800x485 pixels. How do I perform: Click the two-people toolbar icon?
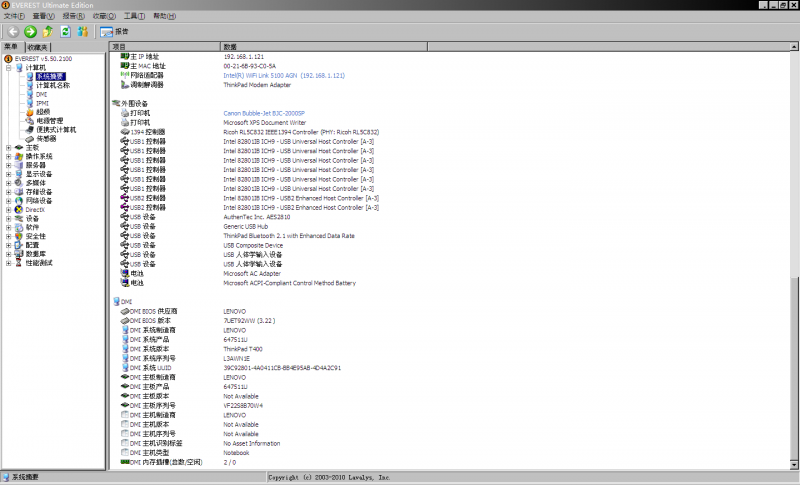(x=83, y=32)
